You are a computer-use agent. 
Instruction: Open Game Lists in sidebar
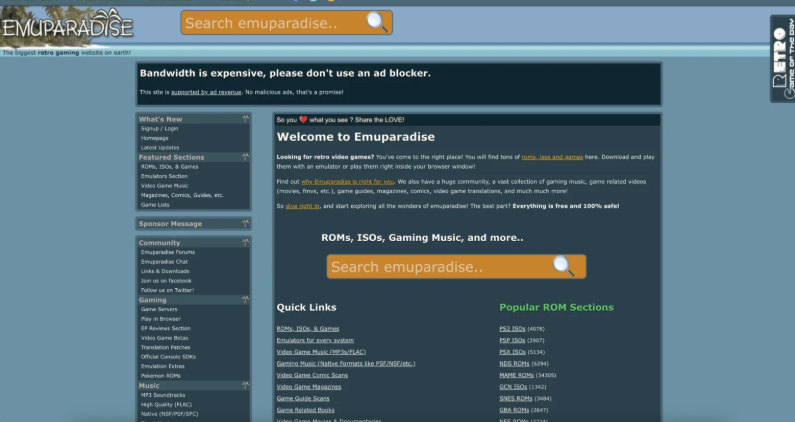[155, 205]
